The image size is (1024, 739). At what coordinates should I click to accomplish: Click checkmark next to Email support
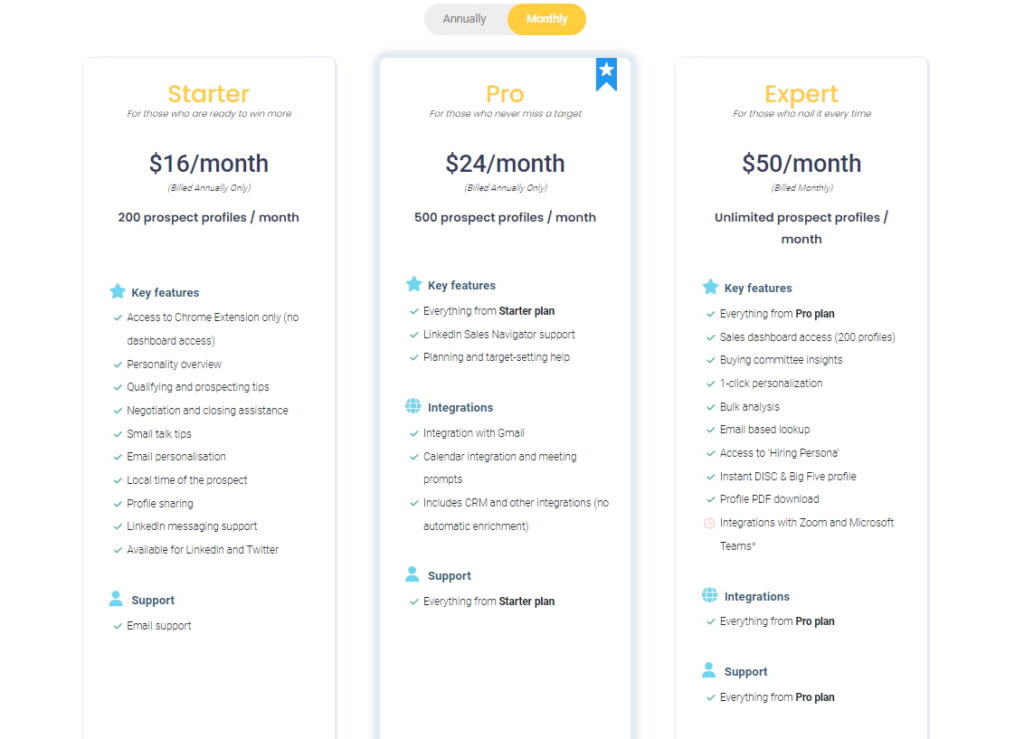coord(118,626)
